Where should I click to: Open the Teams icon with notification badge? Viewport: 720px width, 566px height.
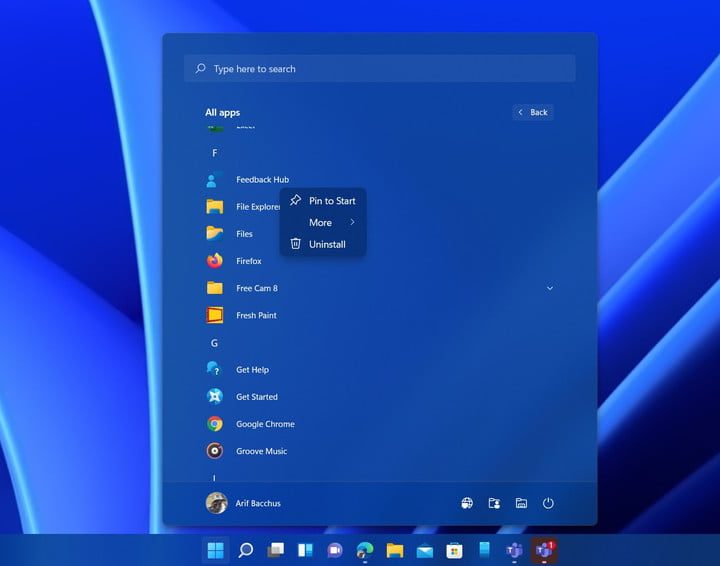[544, 549]
